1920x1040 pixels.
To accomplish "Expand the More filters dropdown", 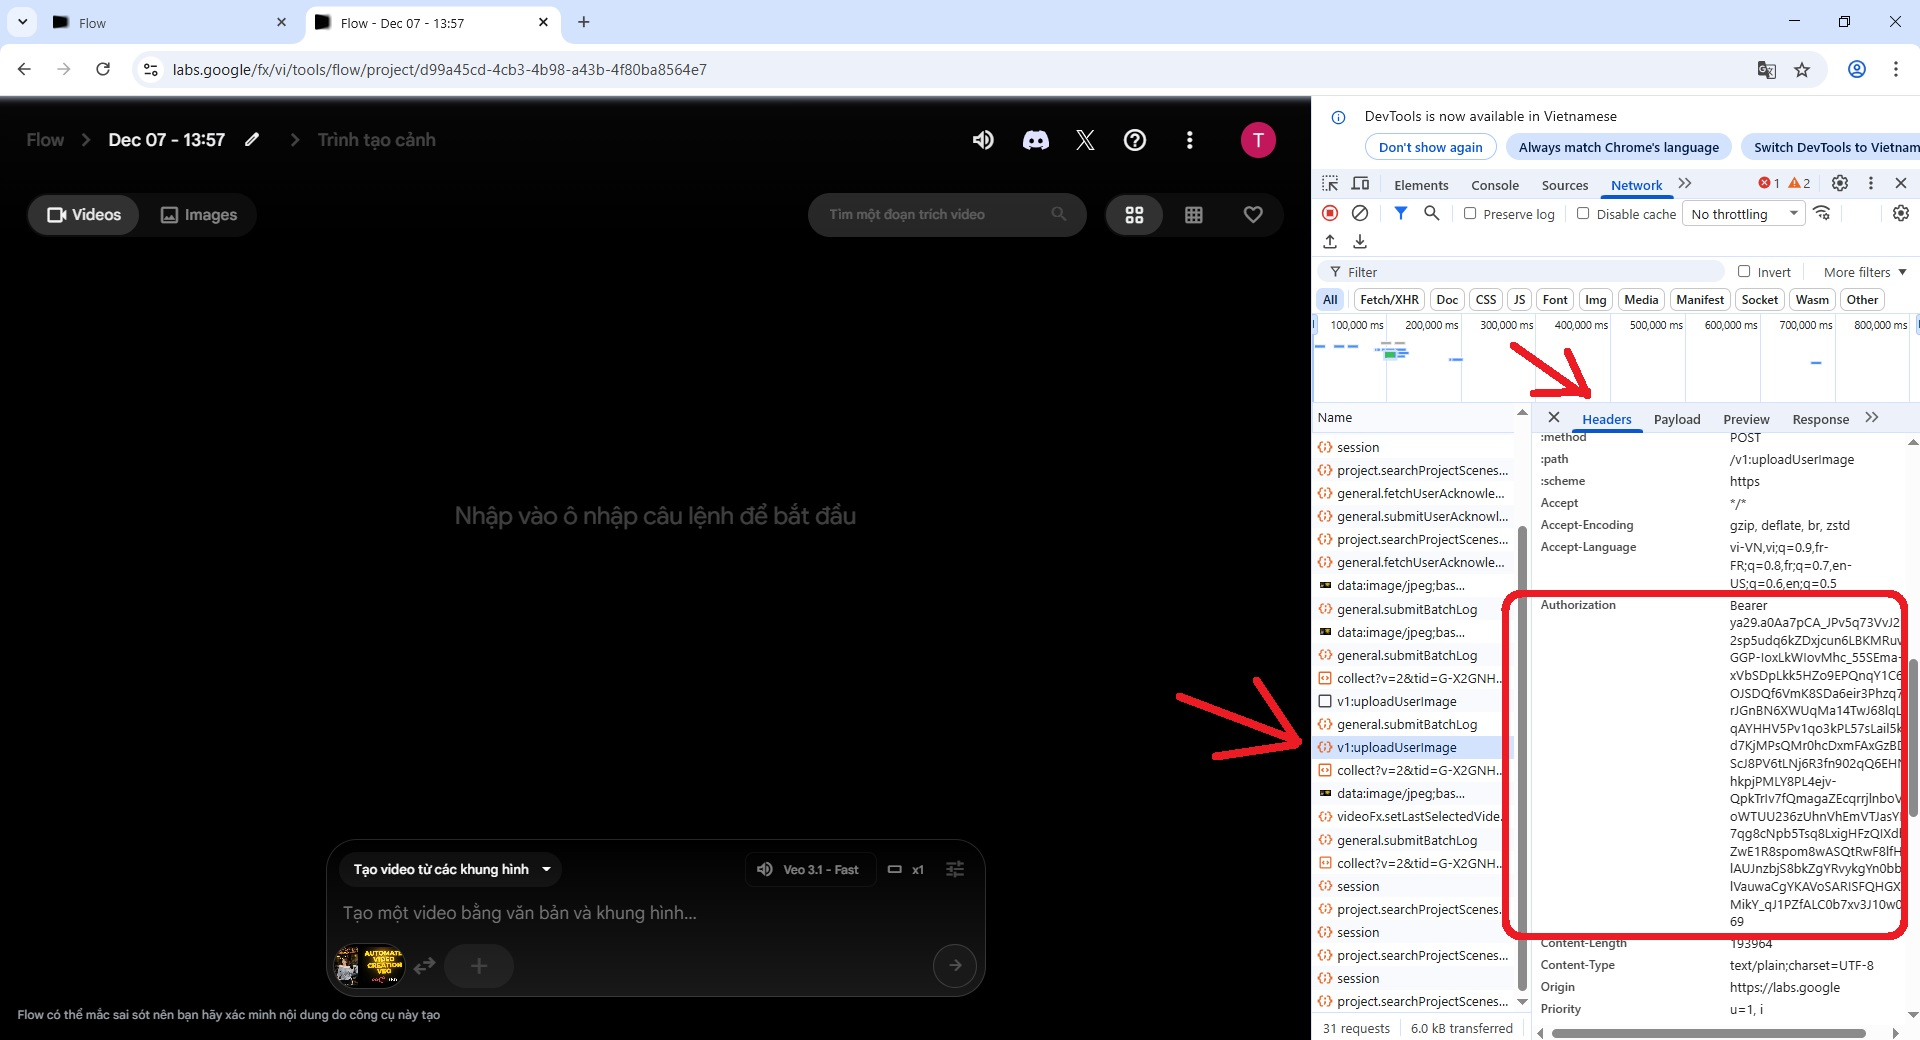I will 1864,272.
